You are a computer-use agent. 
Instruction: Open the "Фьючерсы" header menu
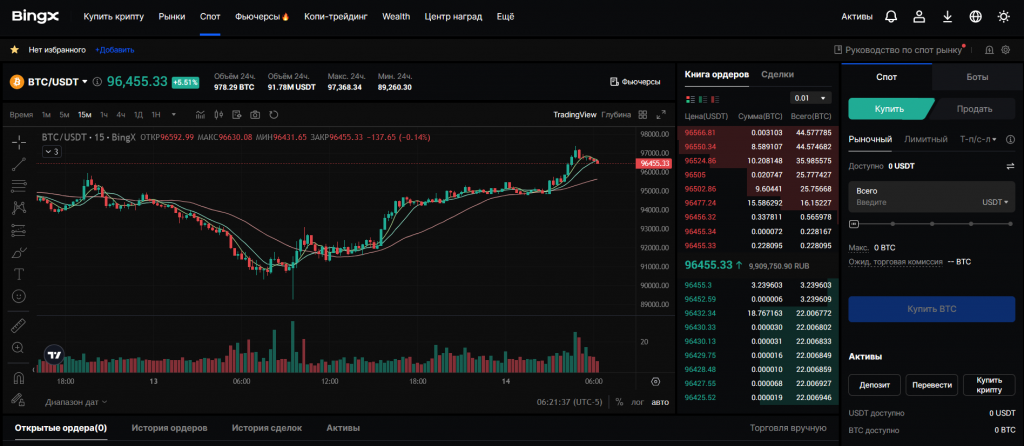tap(262, 16)
